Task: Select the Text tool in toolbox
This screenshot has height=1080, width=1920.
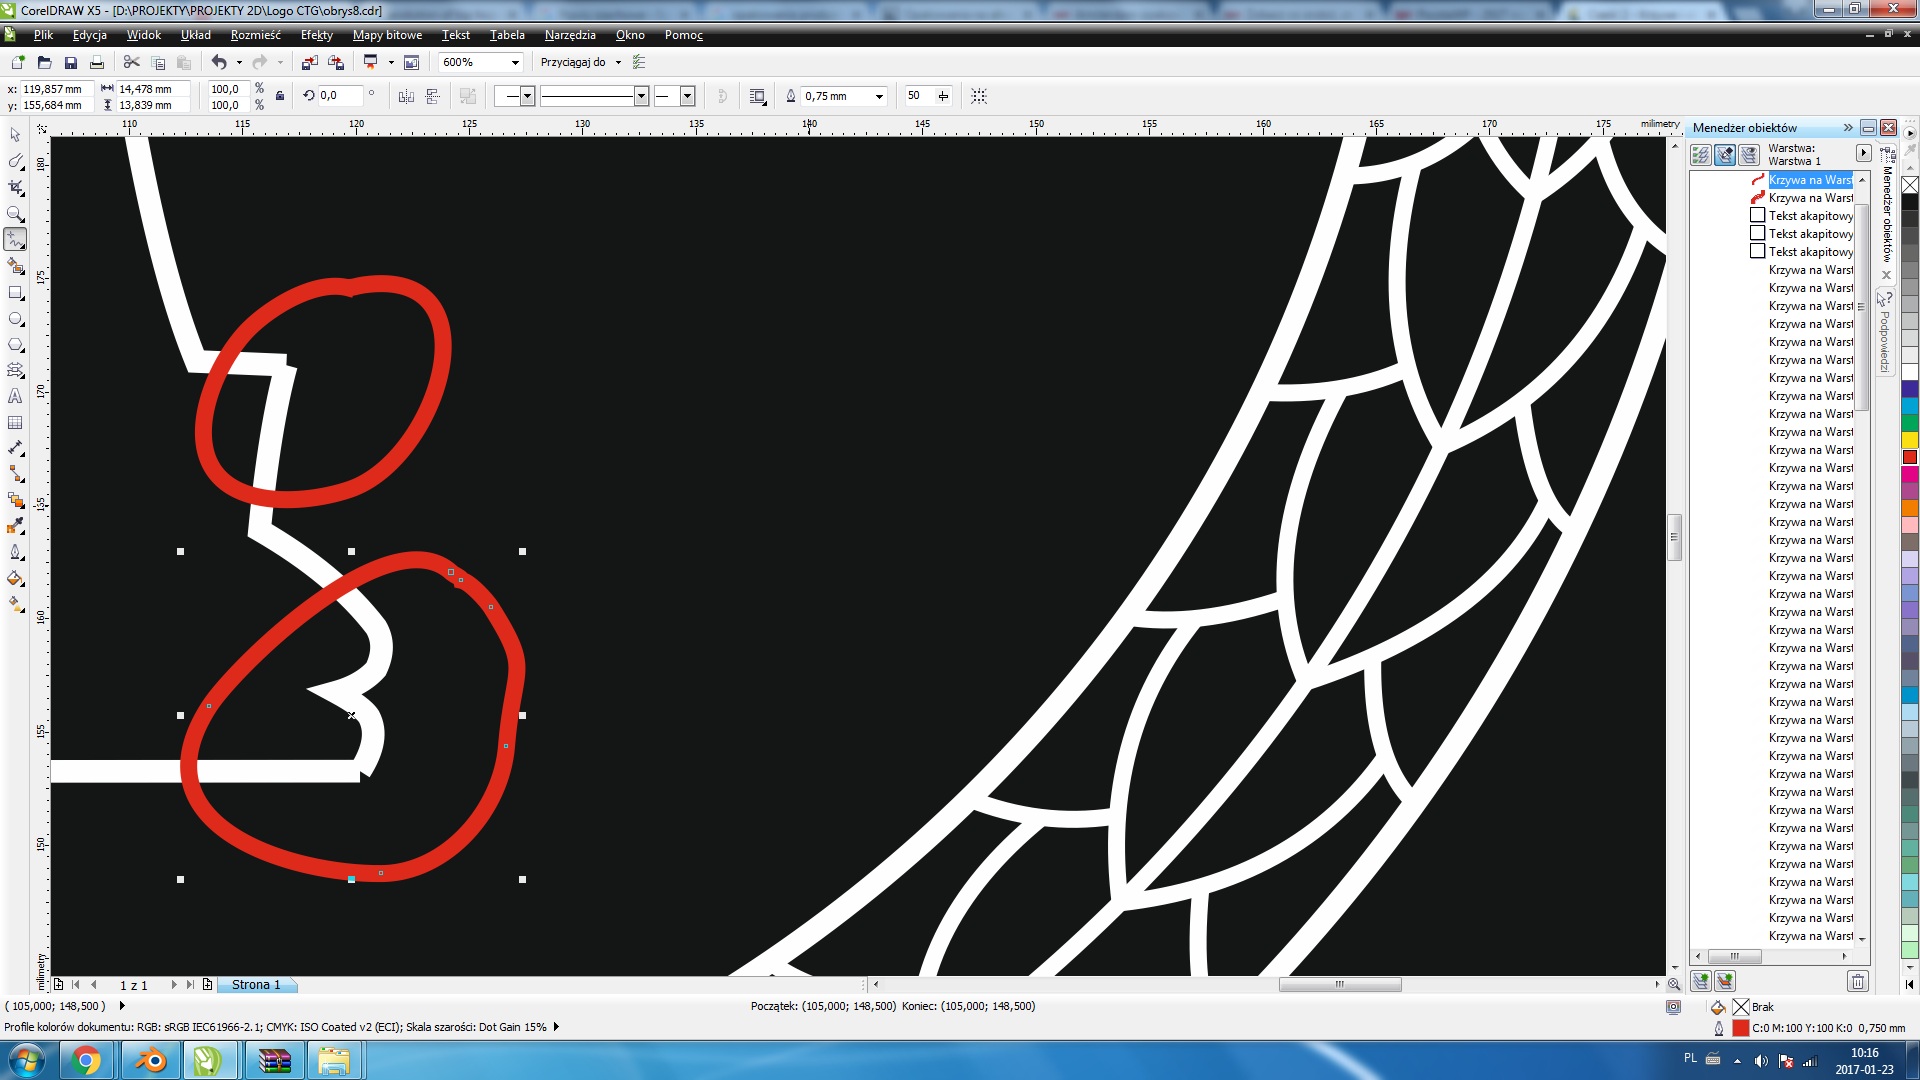Action: (x=15, y=396)
